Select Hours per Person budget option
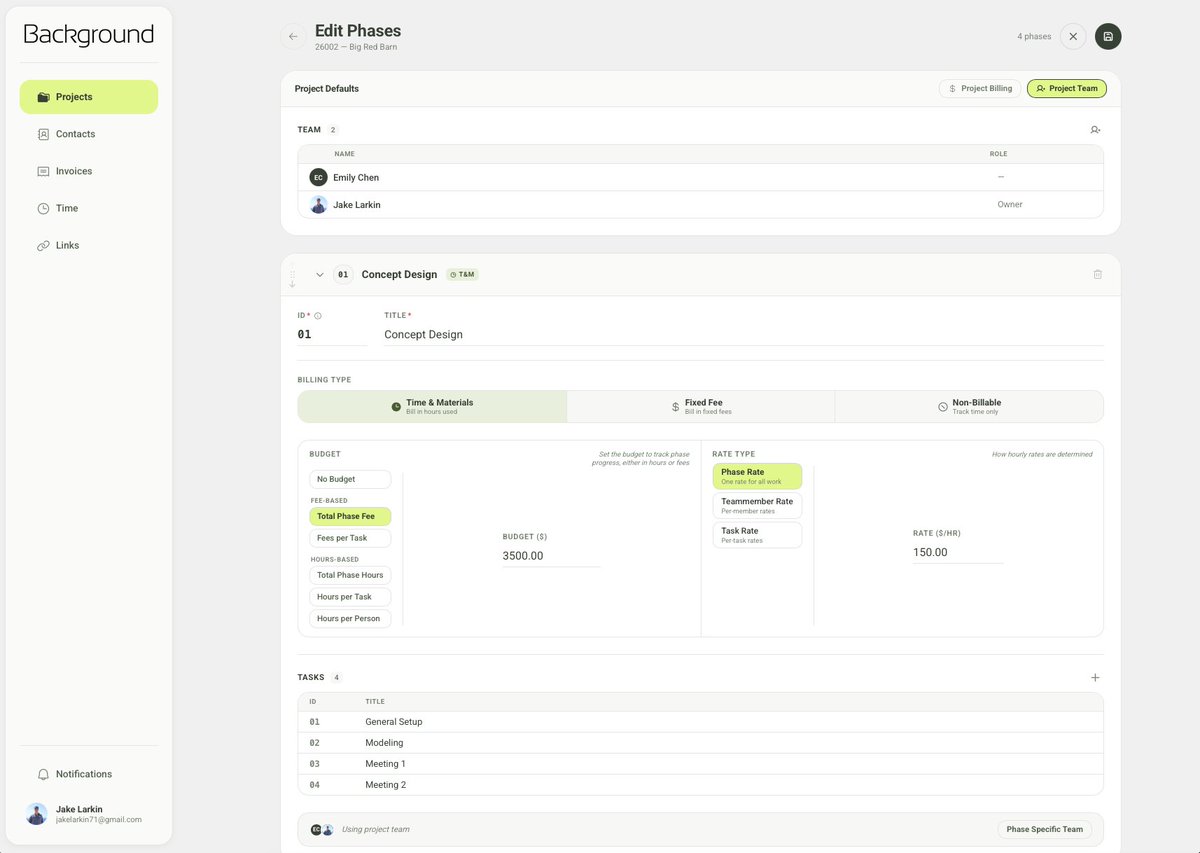 click(350, 618)
